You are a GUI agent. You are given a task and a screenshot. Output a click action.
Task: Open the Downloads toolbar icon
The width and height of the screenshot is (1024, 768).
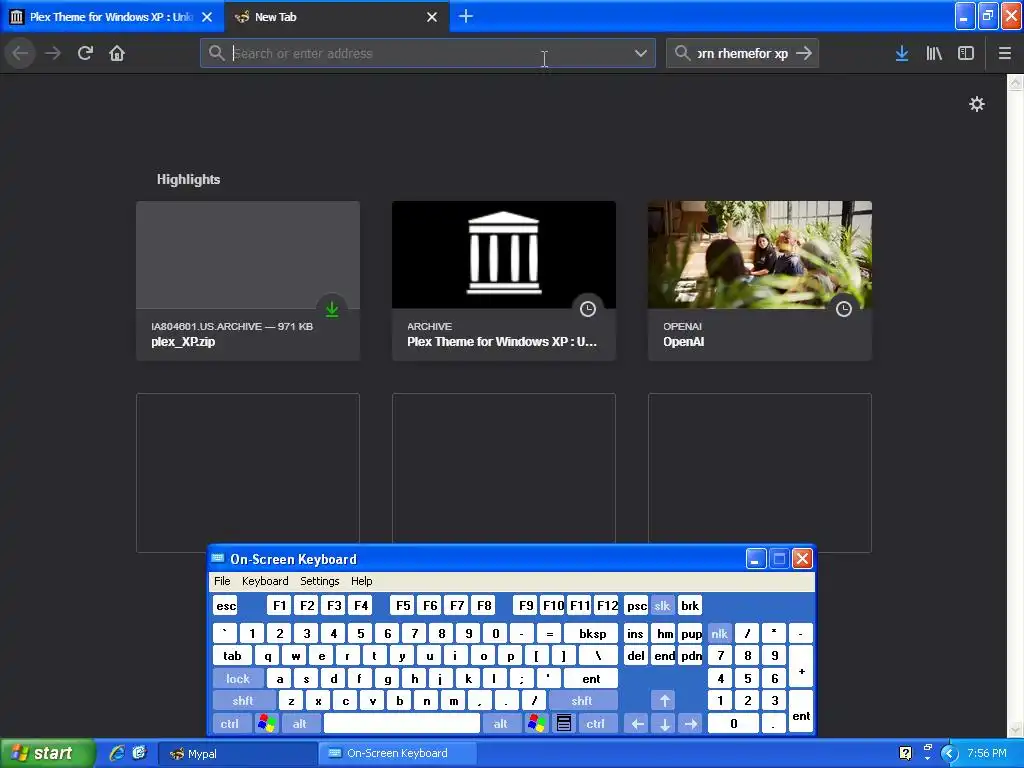[902, 53]
